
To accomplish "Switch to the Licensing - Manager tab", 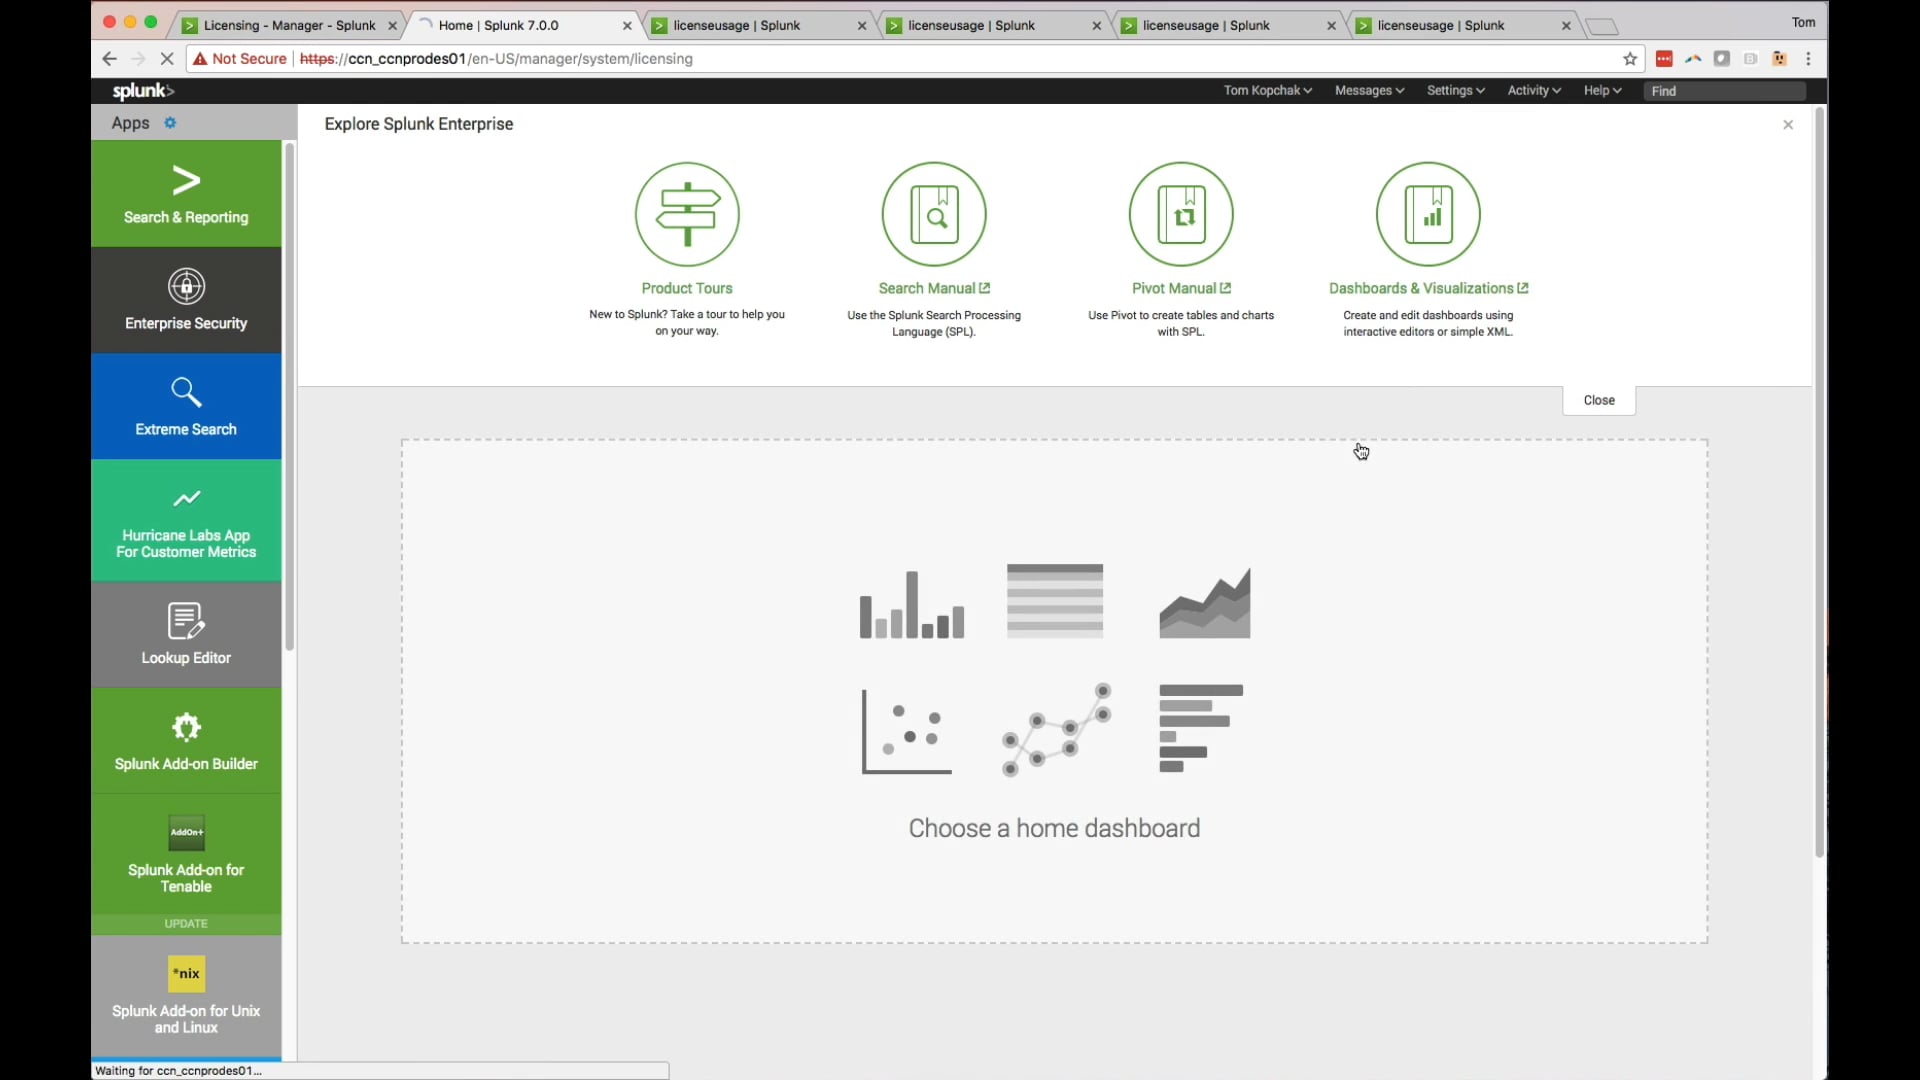I will (287, 25).
